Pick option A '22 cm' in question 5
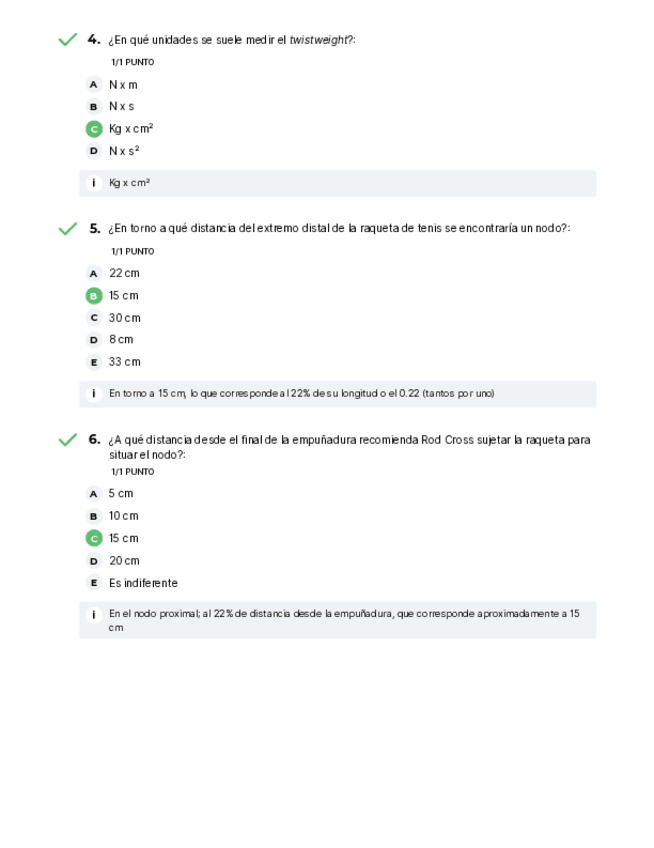This screenshot has width=654, height=848. 94,273
